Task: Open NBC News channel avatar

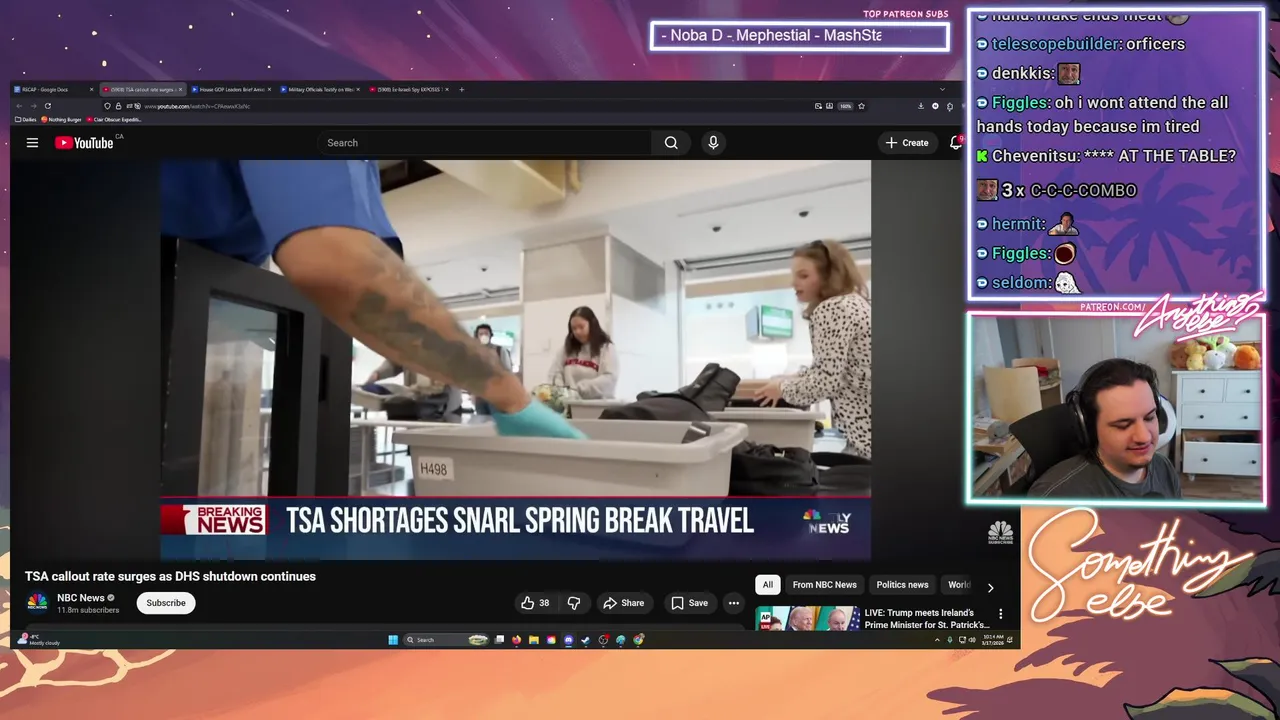Action: point(37,603)
